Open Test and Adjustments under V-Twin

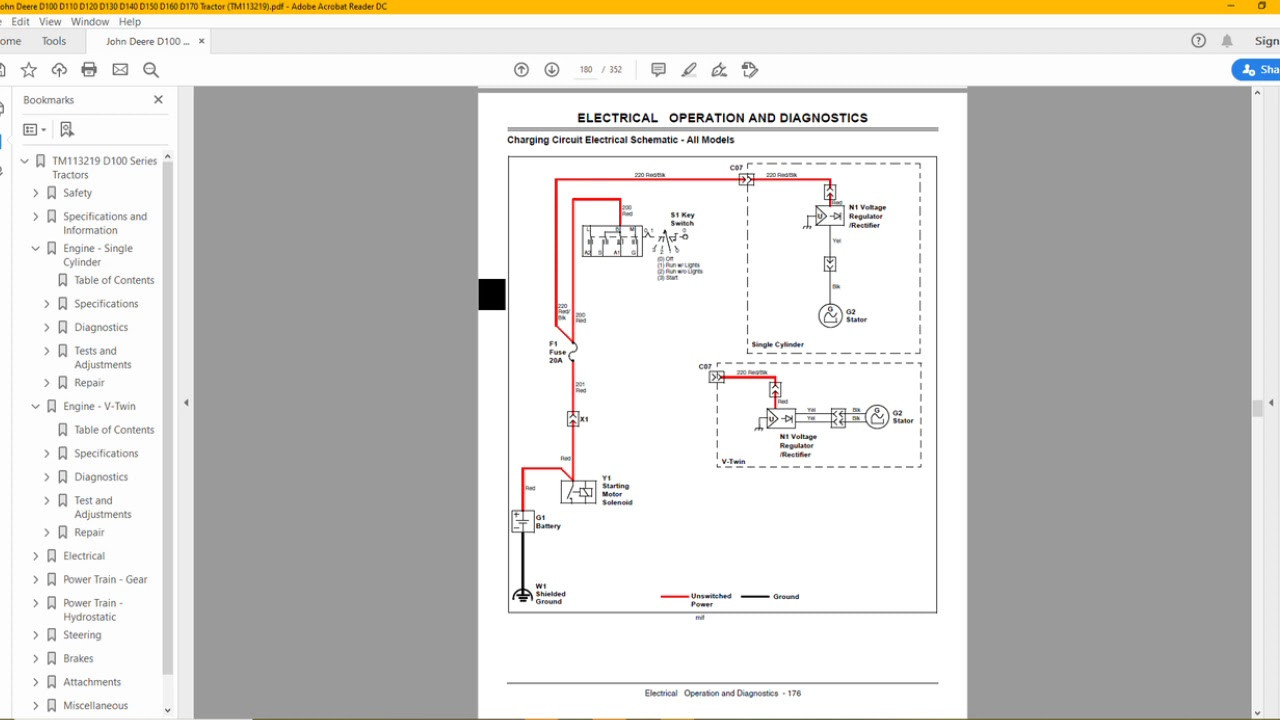(x=103, y=507)
